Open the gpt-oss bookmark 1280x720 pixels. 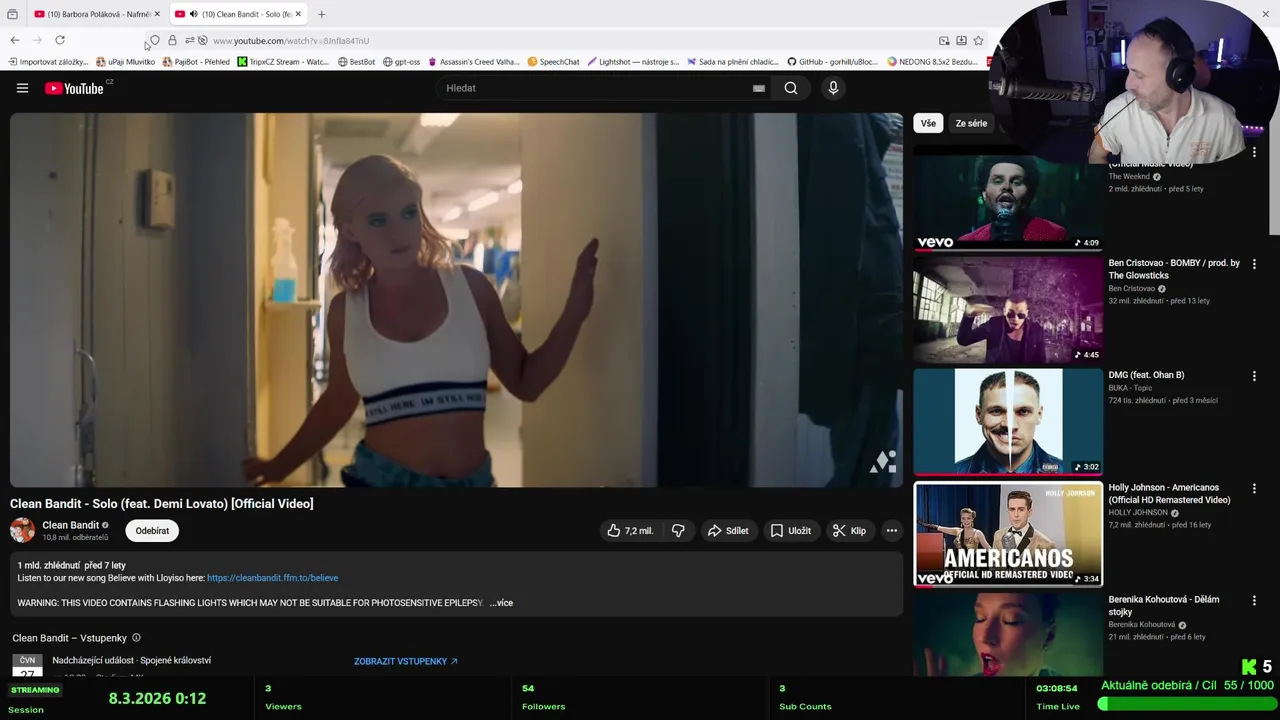pyautogui.click(x=401, y=62)
